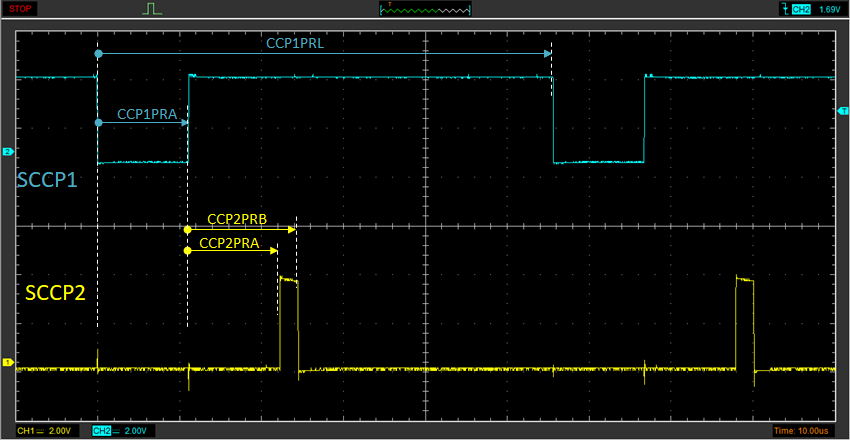Image resolution: width=850 pixels, height=440 pixels.
Task: Open the CH2 2.00V vertical scale setting
Action: (x=135, y=430)
